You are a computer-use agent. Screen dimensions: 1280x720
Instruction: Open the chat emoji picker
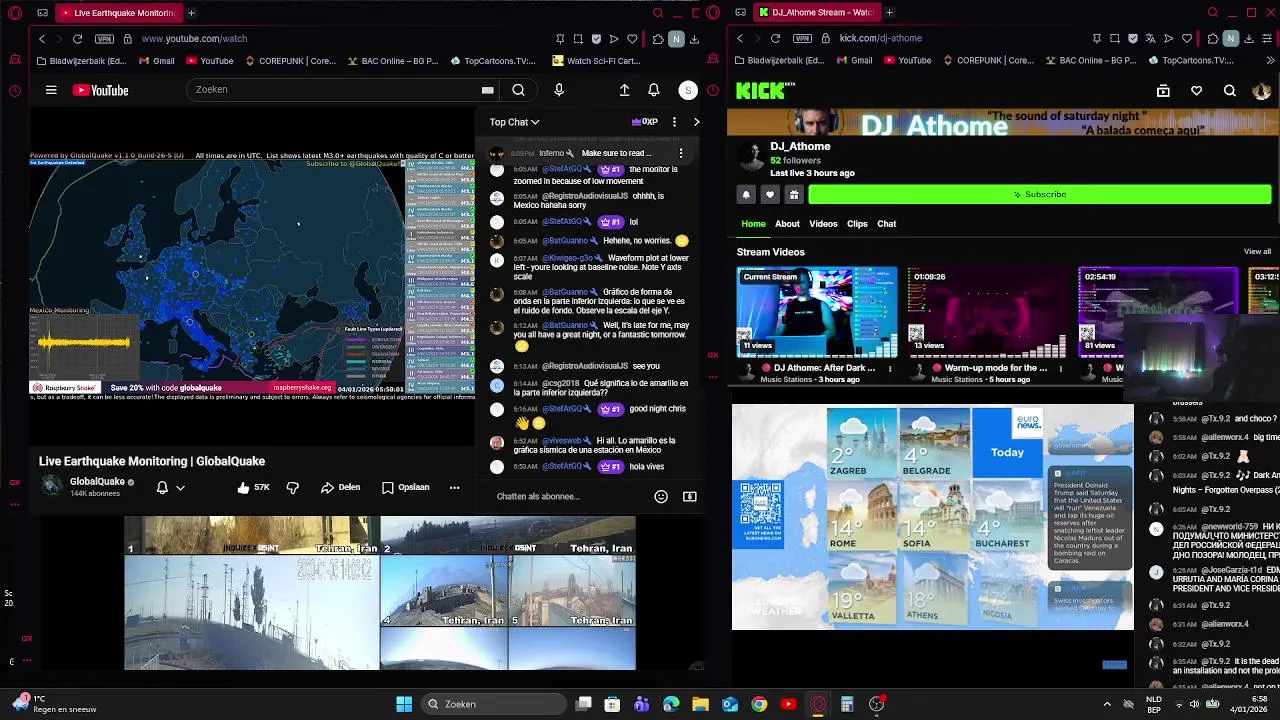click(661, 496)
